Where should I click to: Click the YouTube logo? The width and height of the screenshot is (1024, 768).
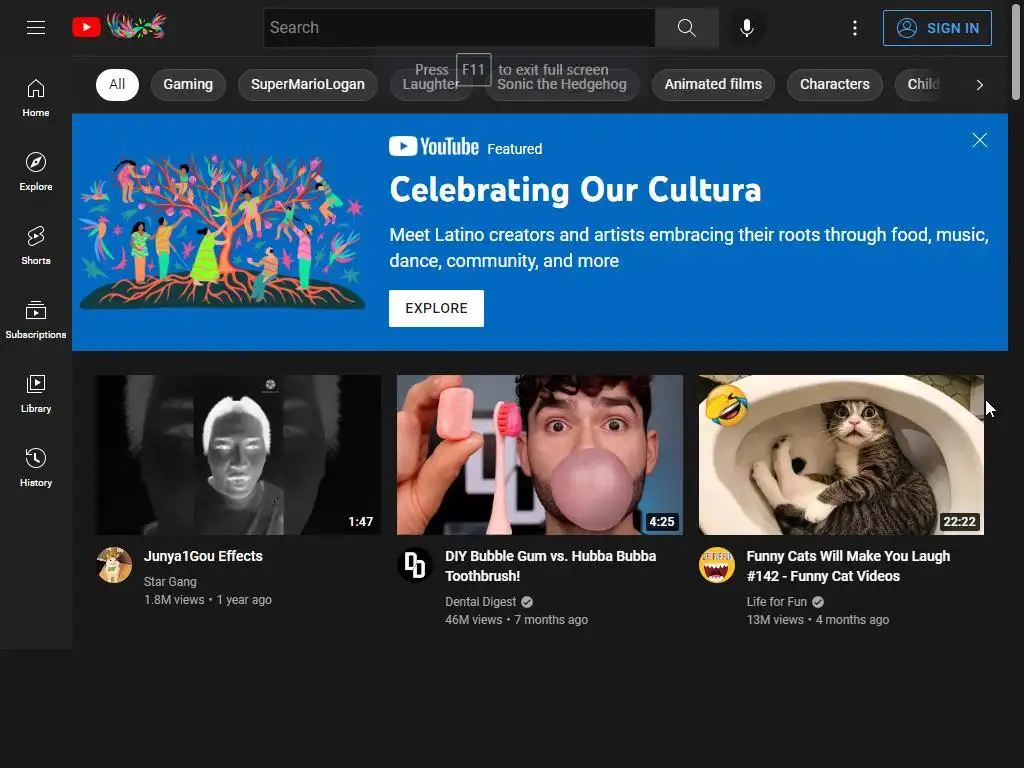(120, 27)
